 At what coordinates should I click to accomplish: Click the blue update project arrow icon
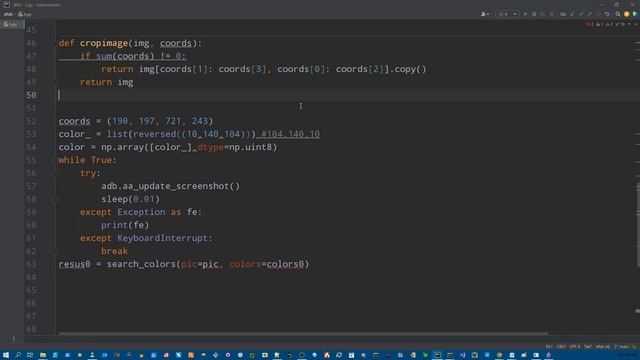[572, 14]
